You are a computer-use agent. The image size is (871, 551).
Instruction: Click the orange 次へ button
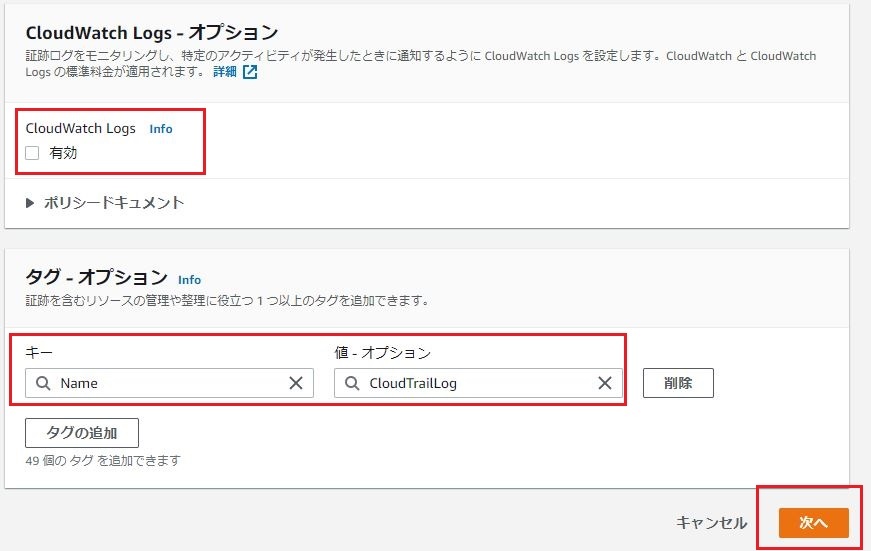[x=814, y=523]
